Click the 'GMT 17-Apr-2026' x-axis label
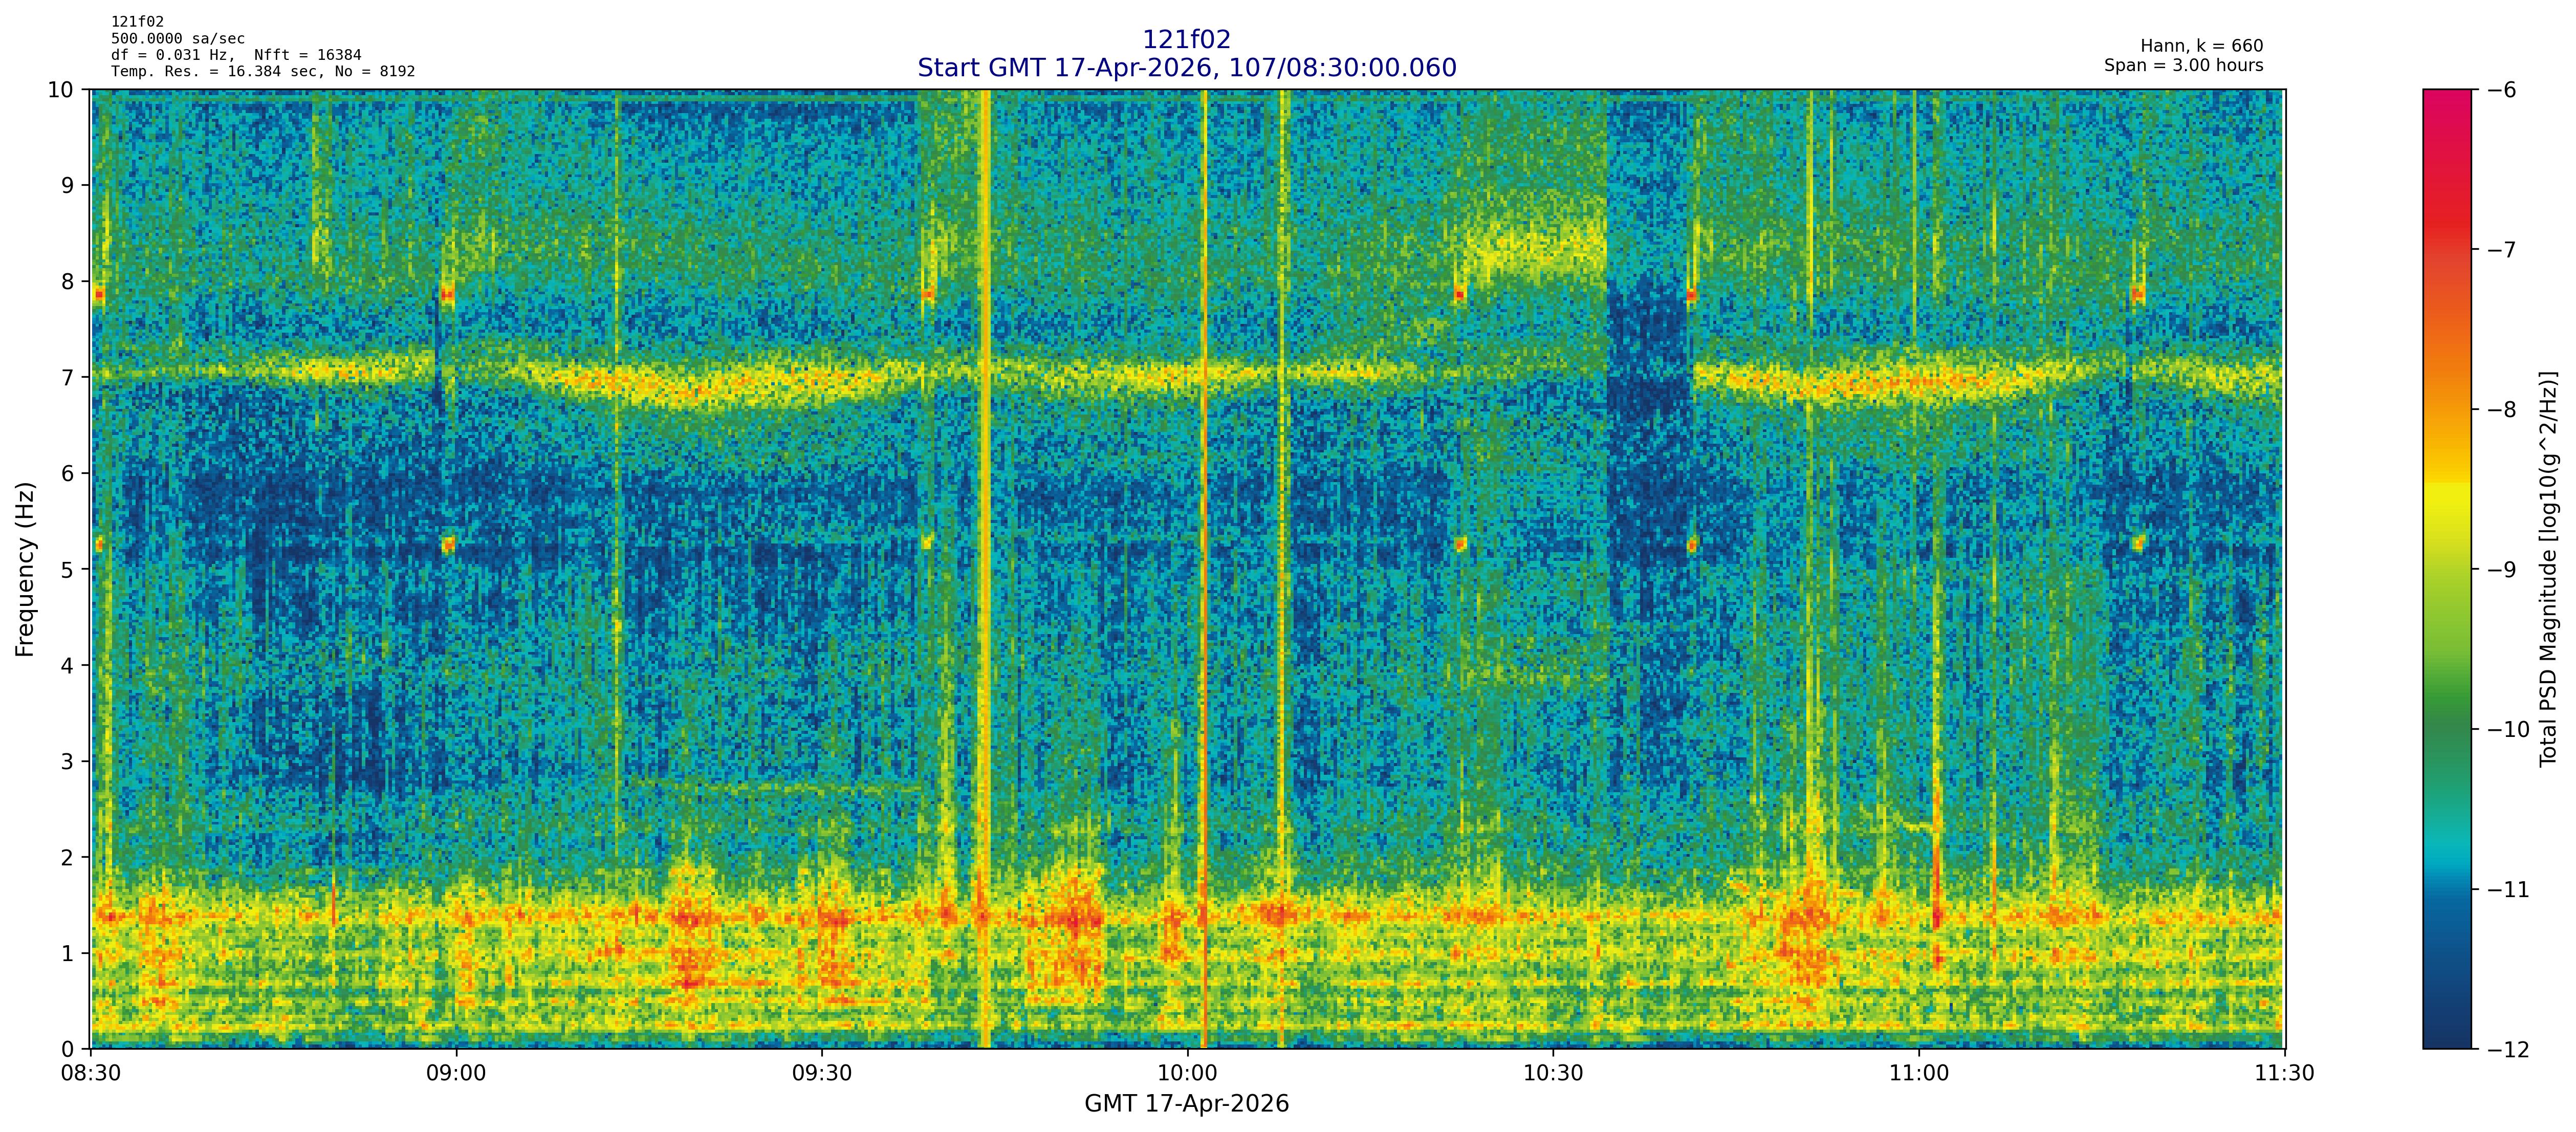 point(1186,1104)
